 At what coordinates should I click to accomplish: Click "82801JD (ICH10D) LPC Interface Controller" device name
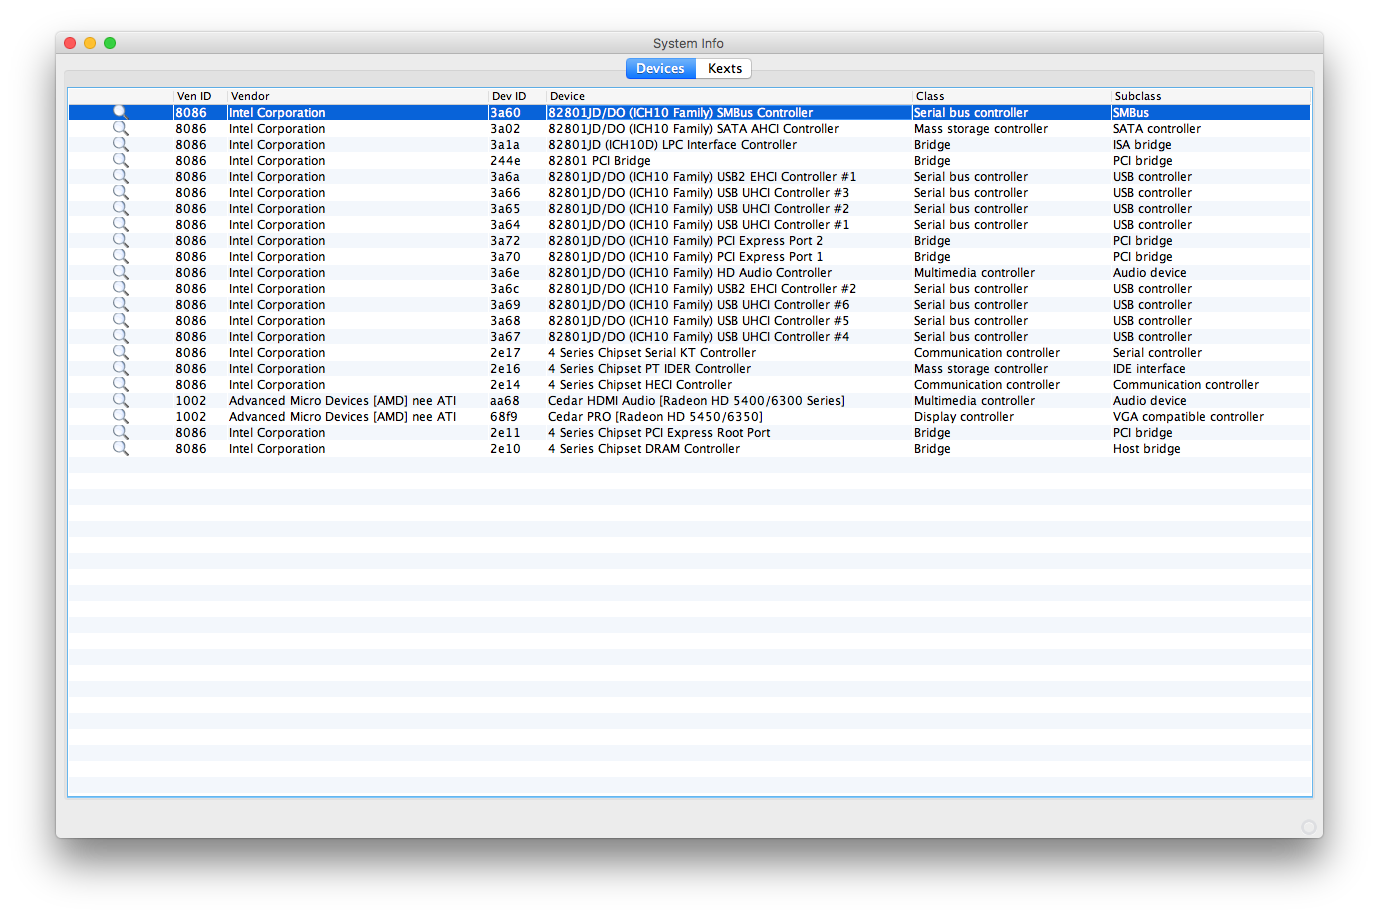click(672, 145)
